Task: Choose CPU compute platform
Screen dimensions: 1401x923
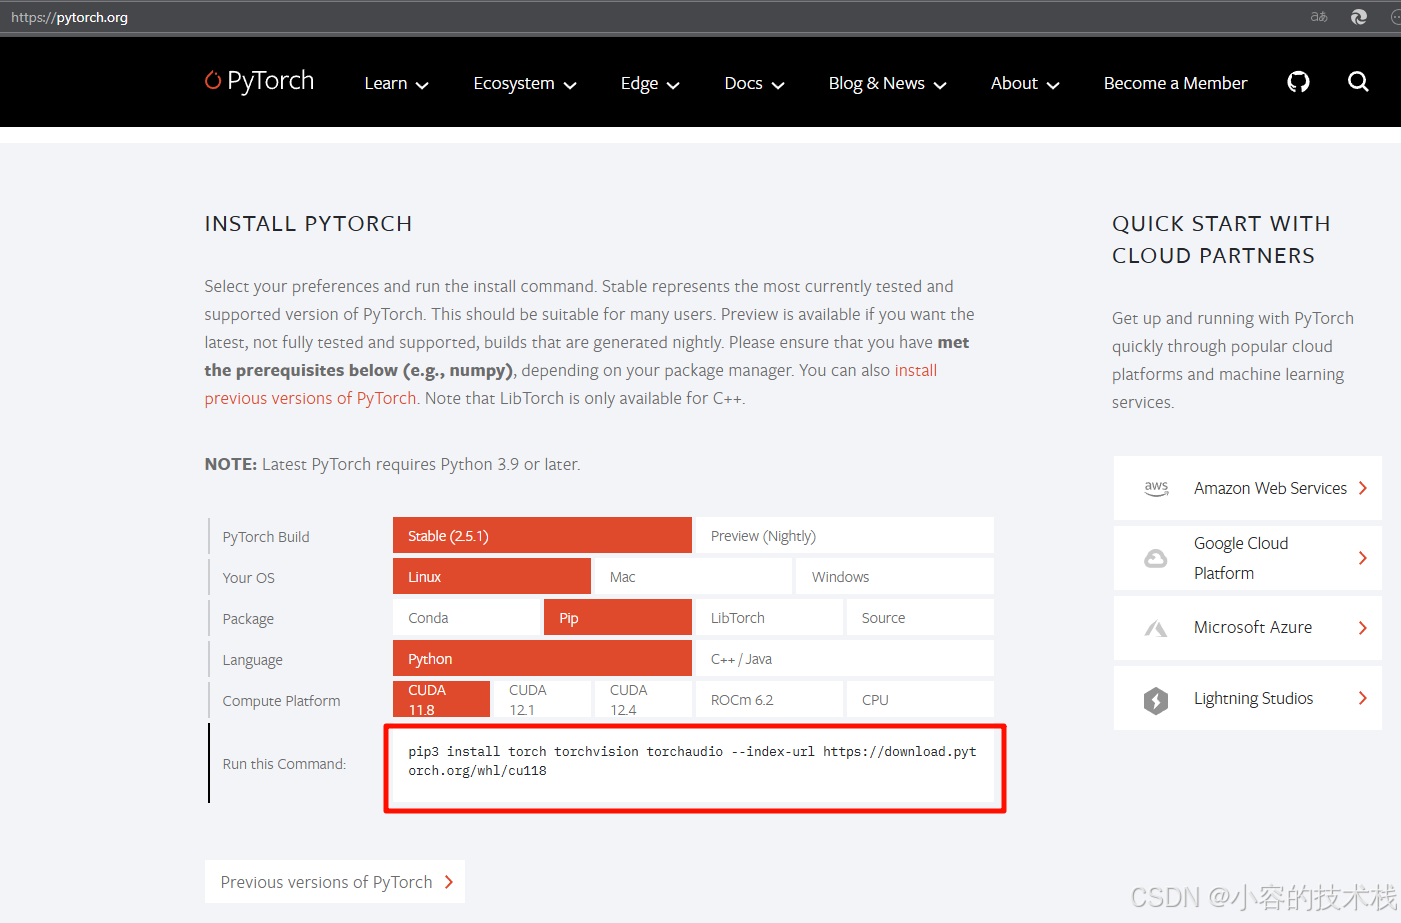Action: click(x=920, y=699)
